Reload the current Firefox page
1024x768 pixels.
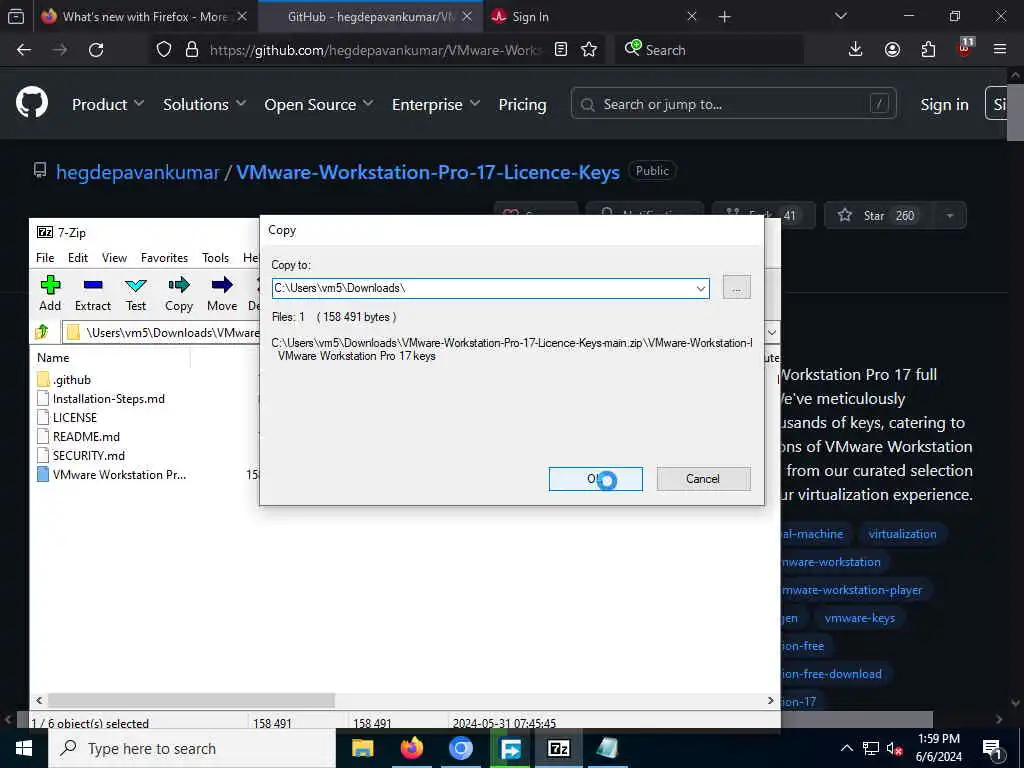coord(96,50)
